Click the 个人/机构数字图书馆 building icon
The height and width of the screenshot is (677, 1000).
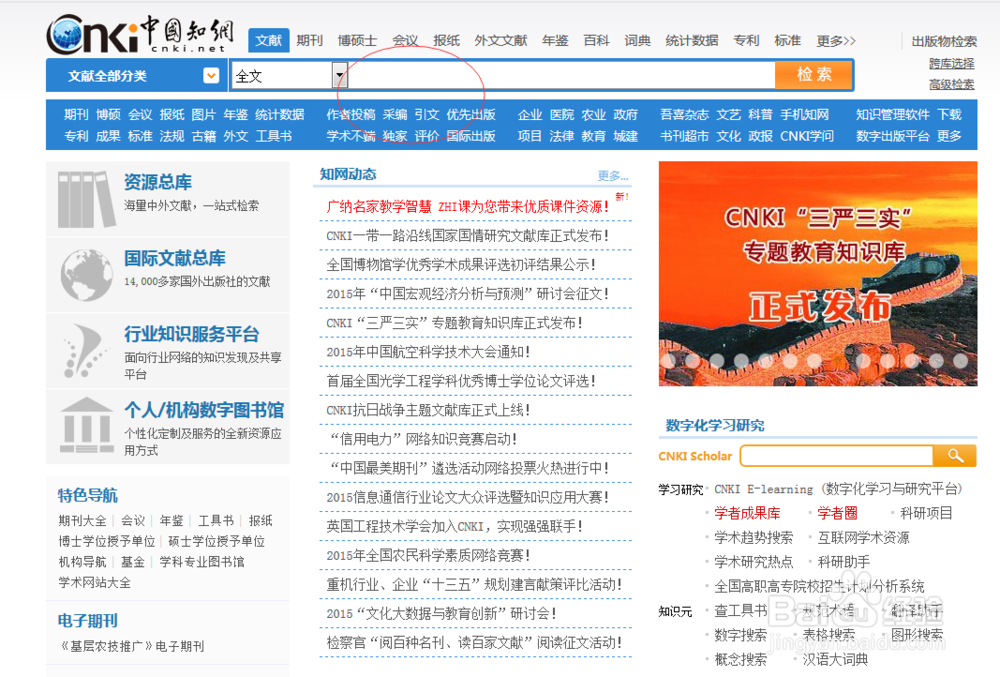[87, 425]
